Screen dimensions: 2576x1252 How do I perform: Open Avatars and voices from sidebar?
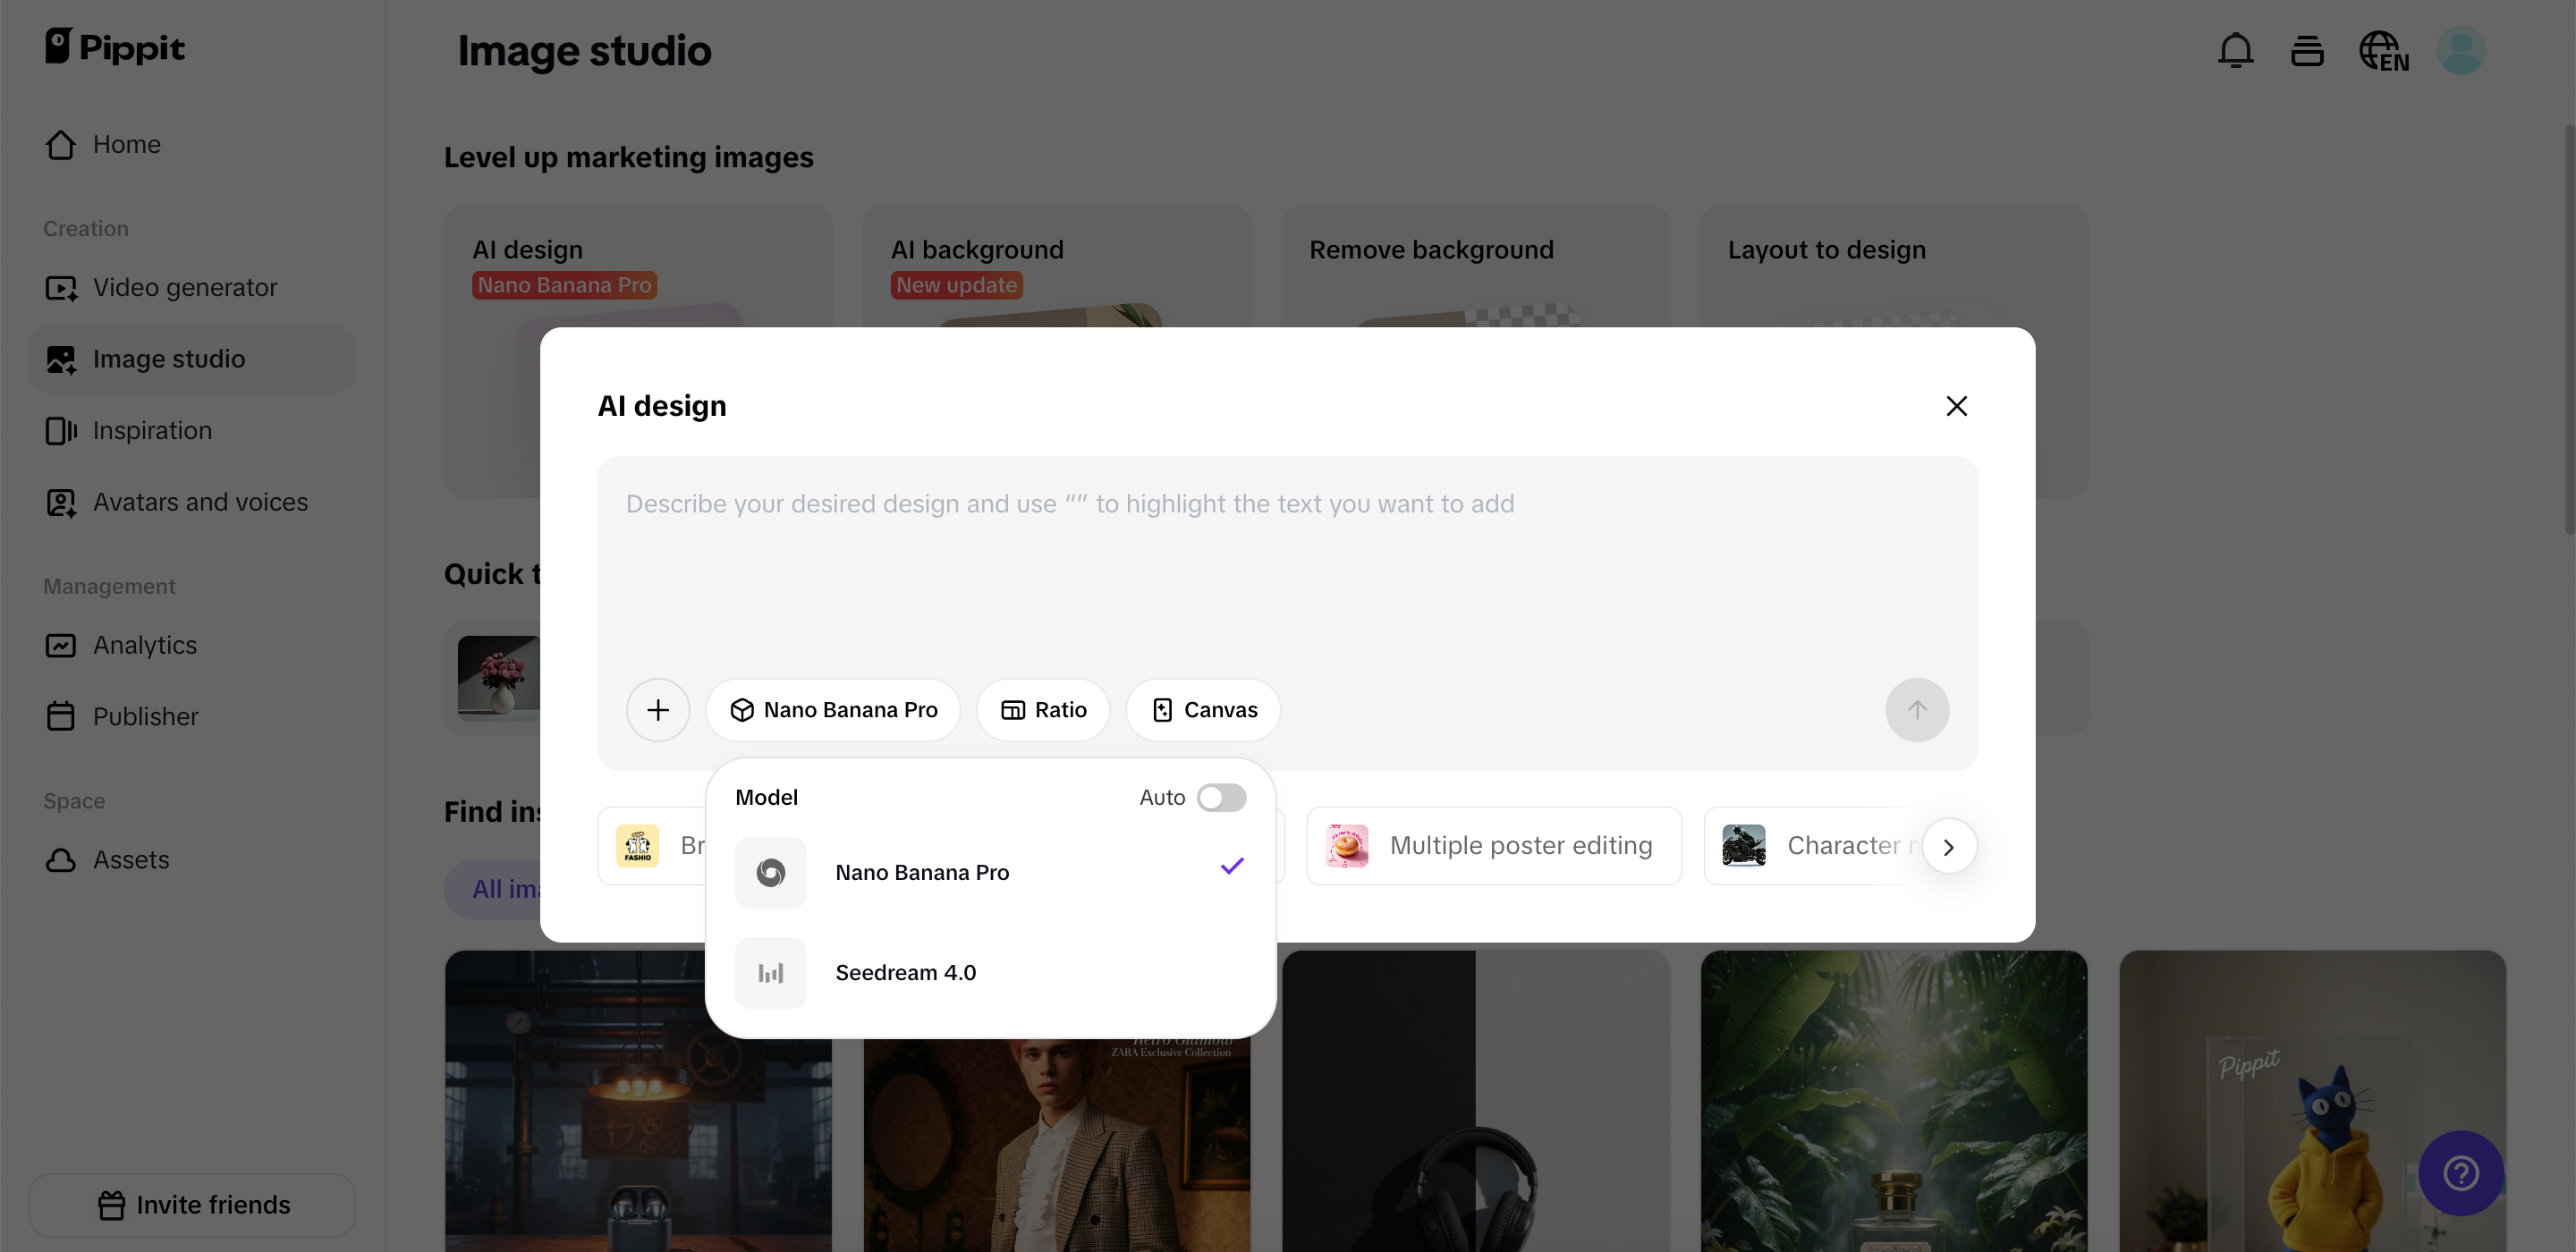[200, 503]
